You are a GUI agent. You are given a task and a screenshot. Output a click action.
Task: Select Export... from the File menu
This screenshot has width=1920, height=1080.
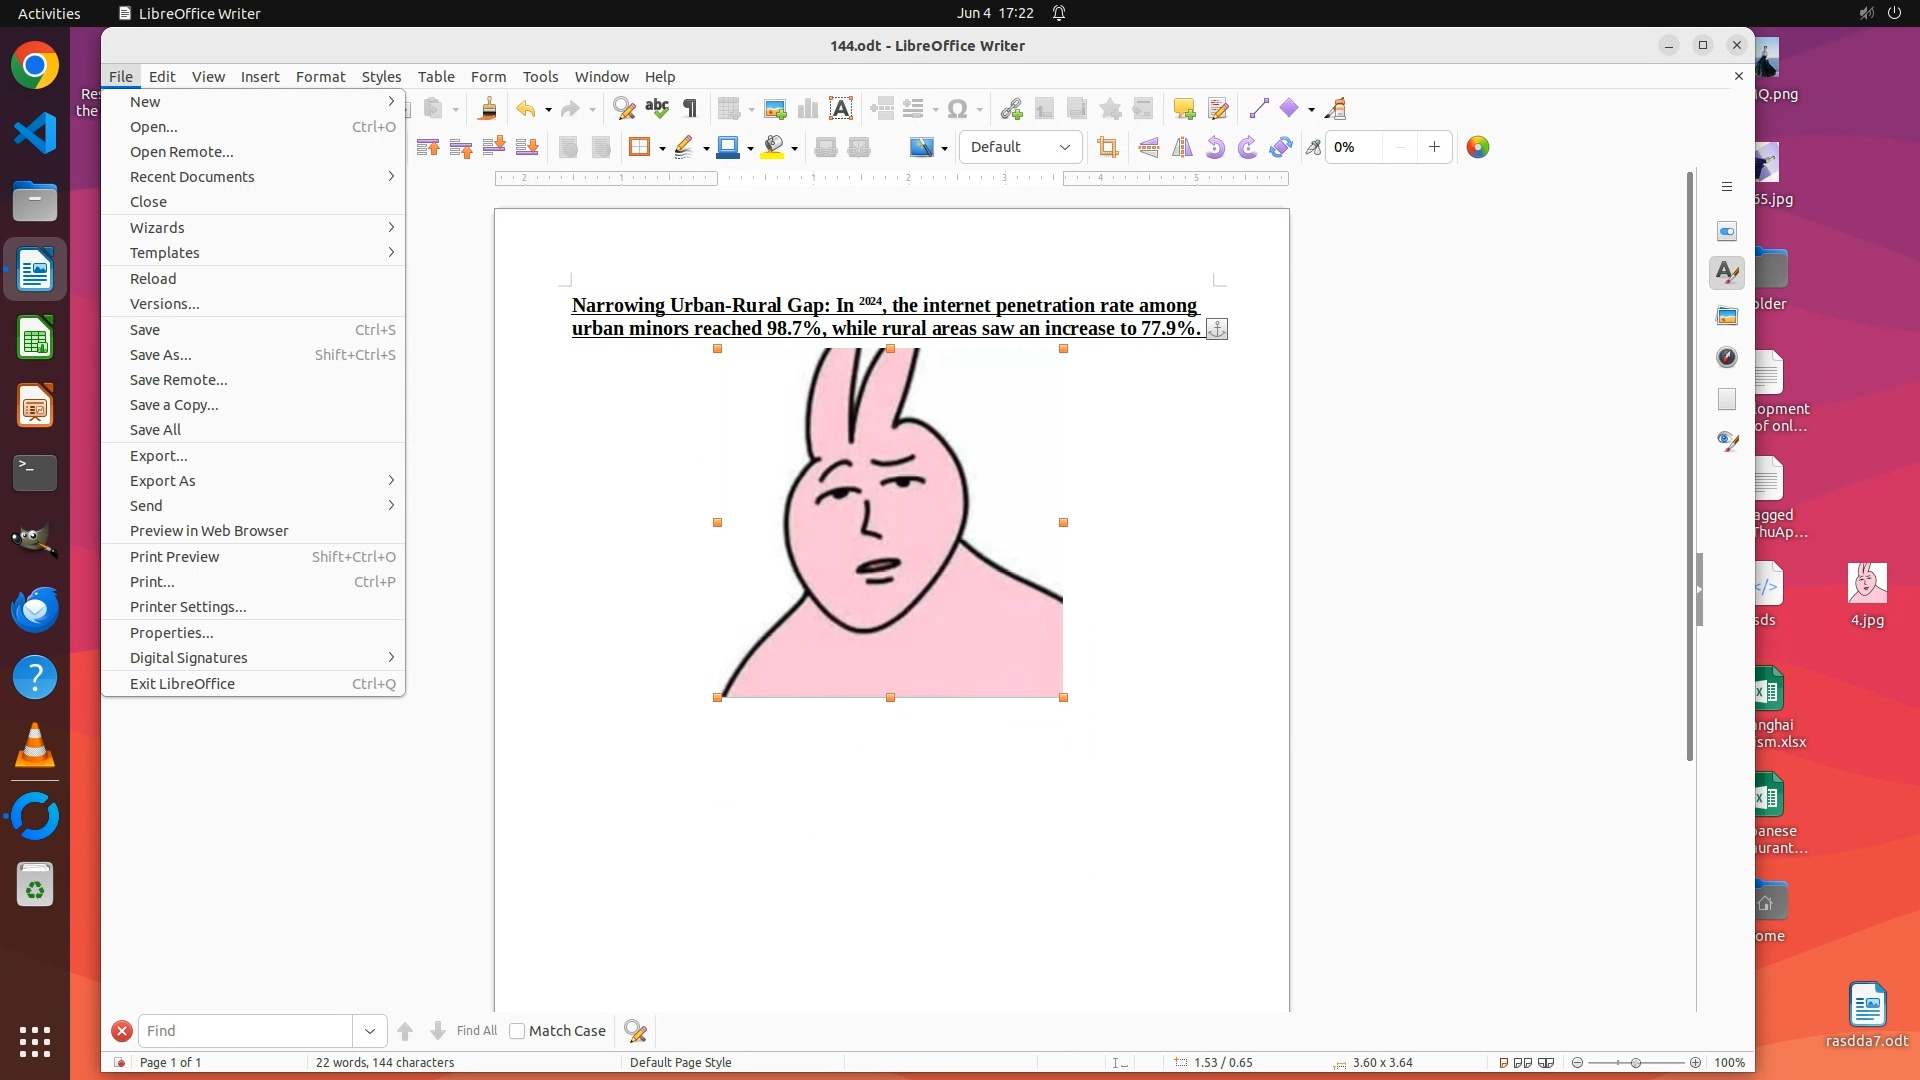pyautogui.click(x=159, y=456)
